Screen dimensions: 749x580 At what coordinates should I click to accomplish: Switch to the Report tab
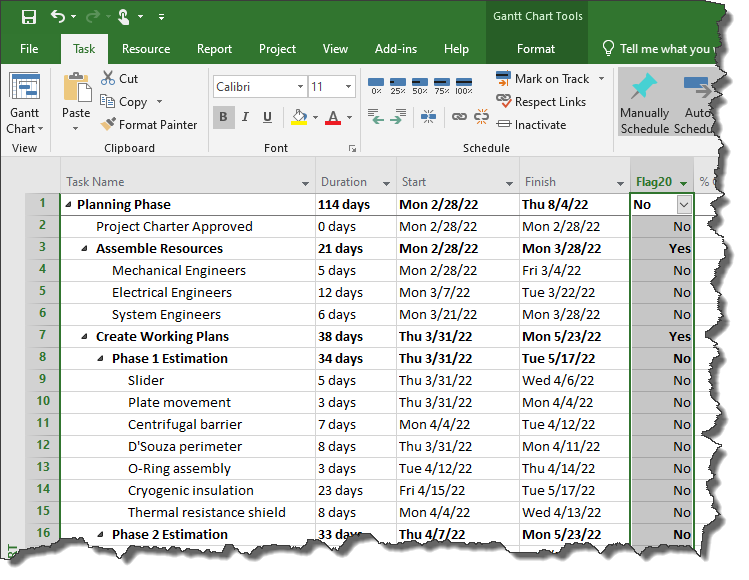(x=214, y=49)
